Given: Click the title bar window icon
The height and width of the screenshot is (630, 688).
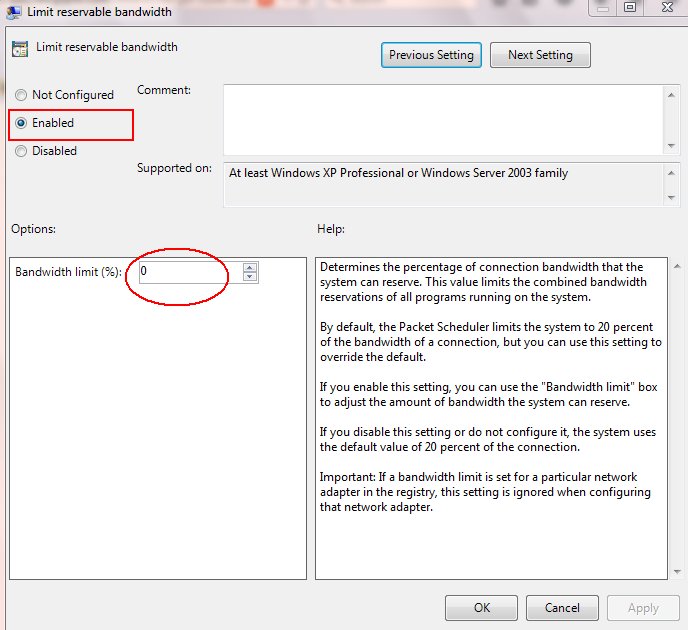Looking at the screenshot, I should coord(13,12).
